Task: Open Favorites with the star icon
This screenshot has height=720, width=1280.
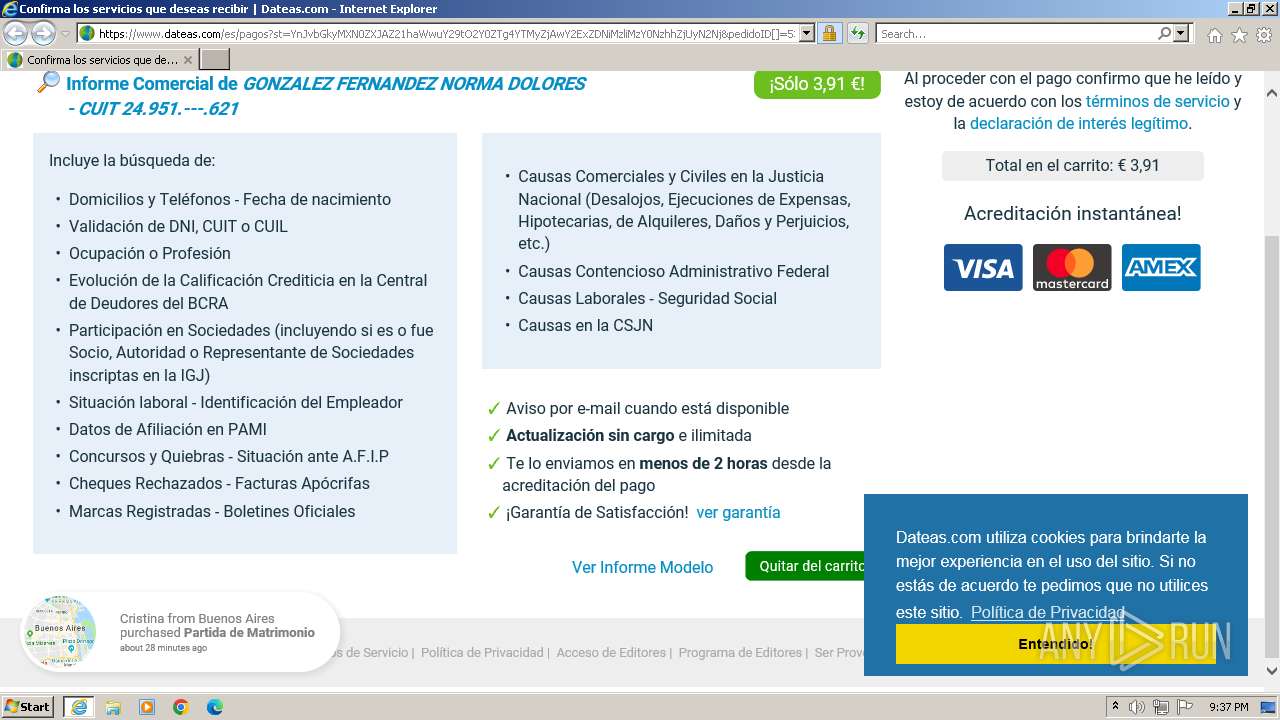Action: [1239, 35]
